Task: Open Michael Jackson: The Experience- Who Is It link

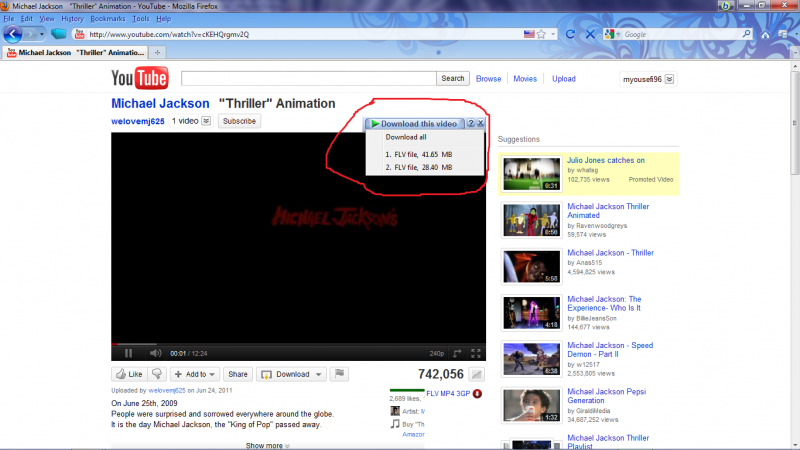Action: click(x=604, y=304)
